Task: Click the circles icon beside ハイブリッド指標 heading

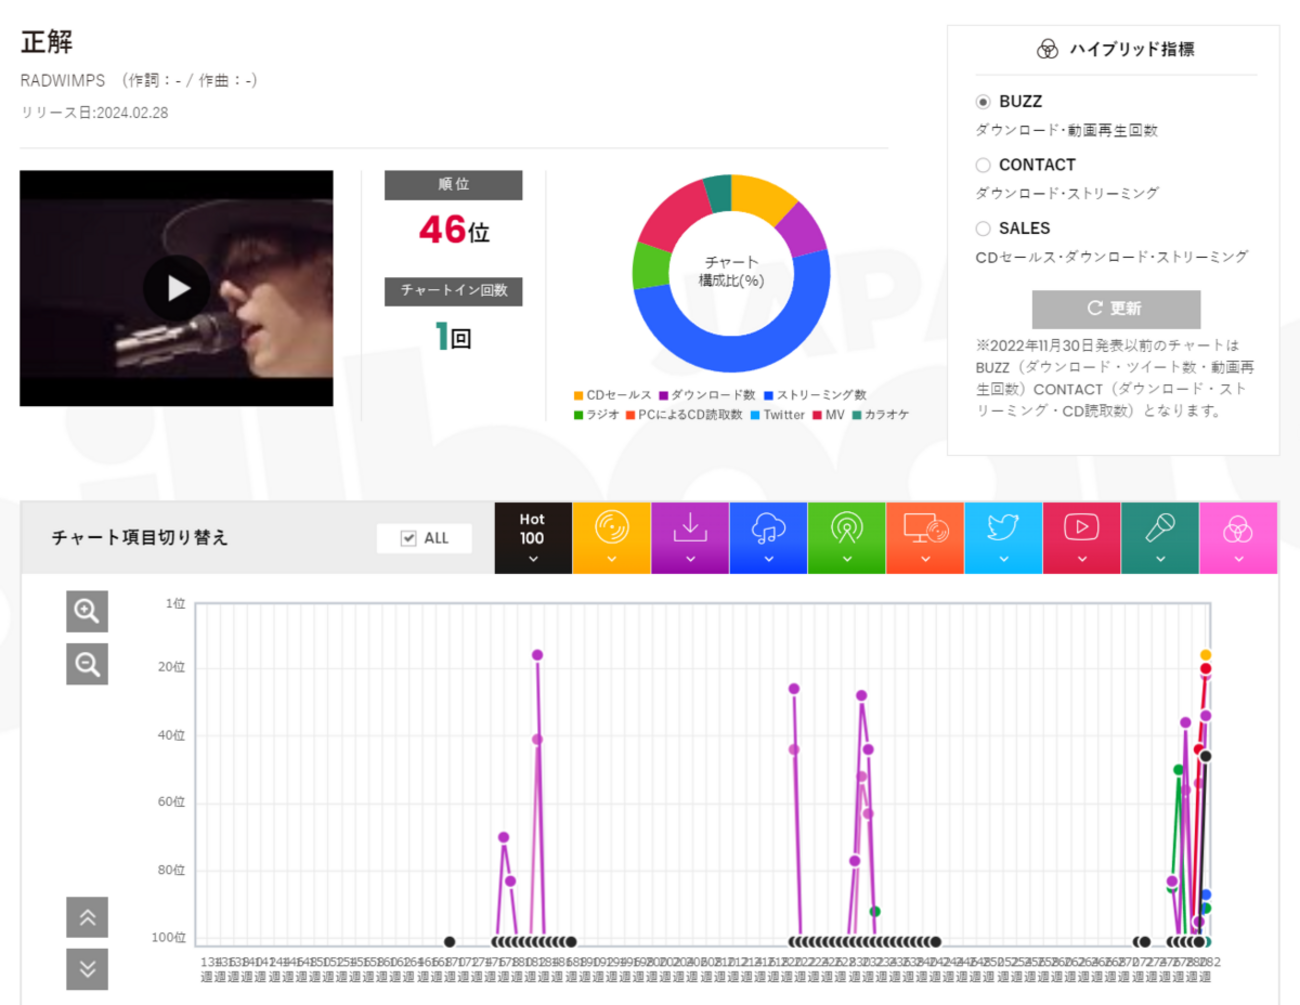Action: (x=1047, y=49)
